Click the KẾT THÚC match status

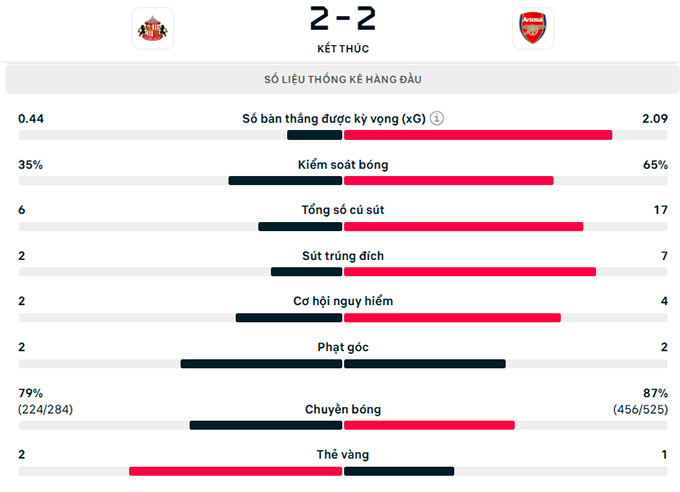pos(343,48)
